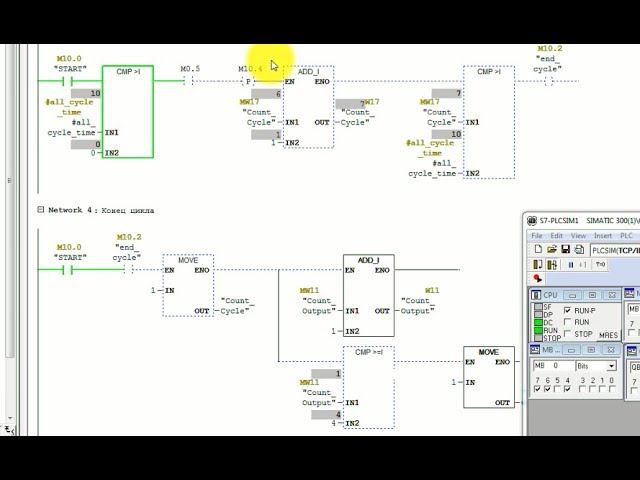Select the M10.4 positive edge P contact
The width and height of the screenshot is (640, 480).
(x=248, y=81)
